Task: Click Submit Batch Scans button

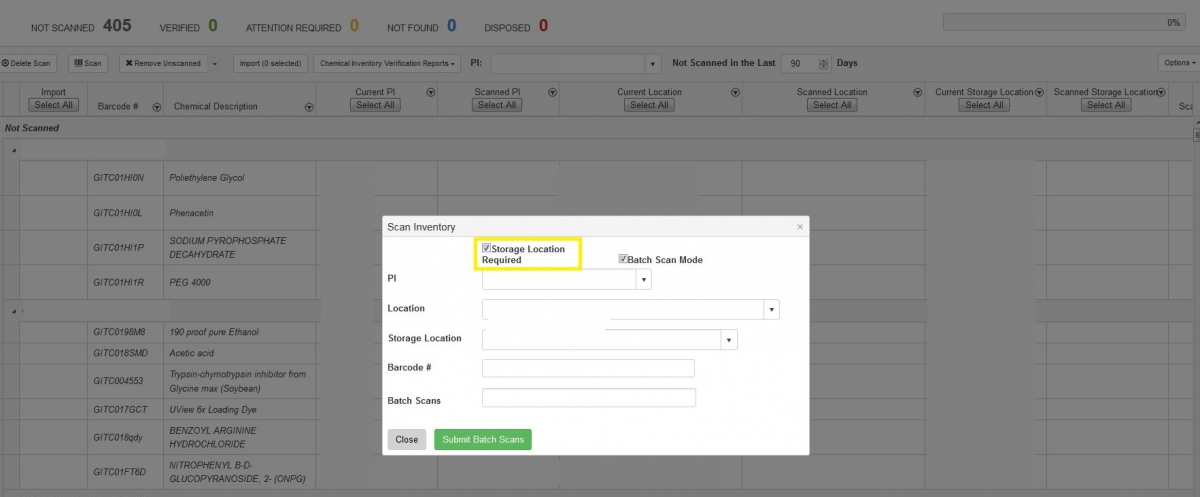Action: (x=482, y=440)
